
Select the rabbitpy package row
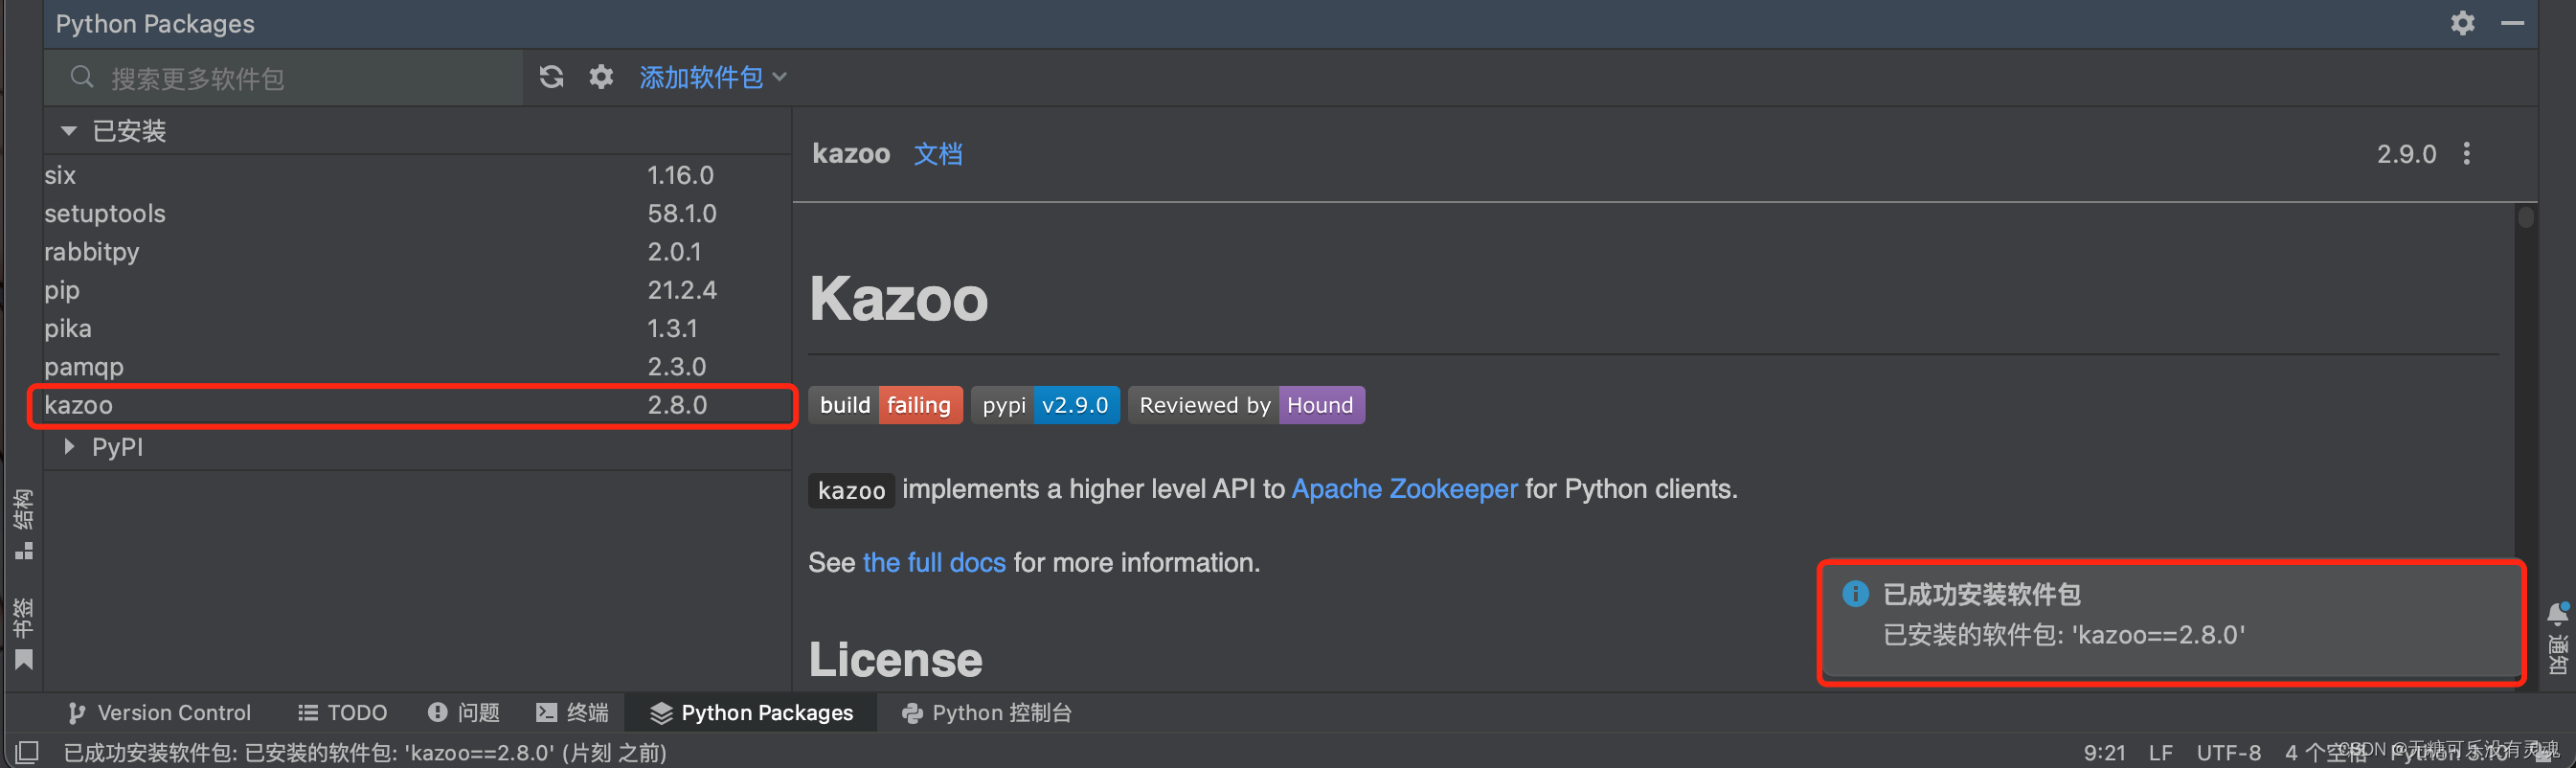coord(416,252)
